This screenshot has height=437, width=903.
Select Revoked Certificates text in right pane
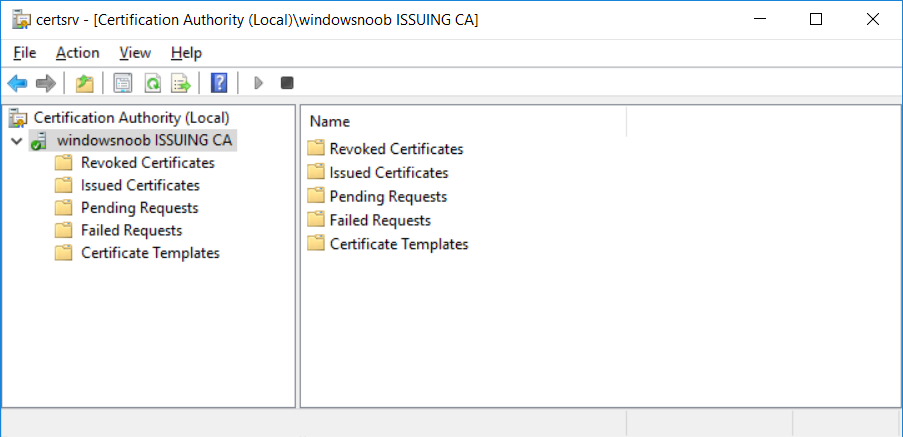[x=397, y=149]
